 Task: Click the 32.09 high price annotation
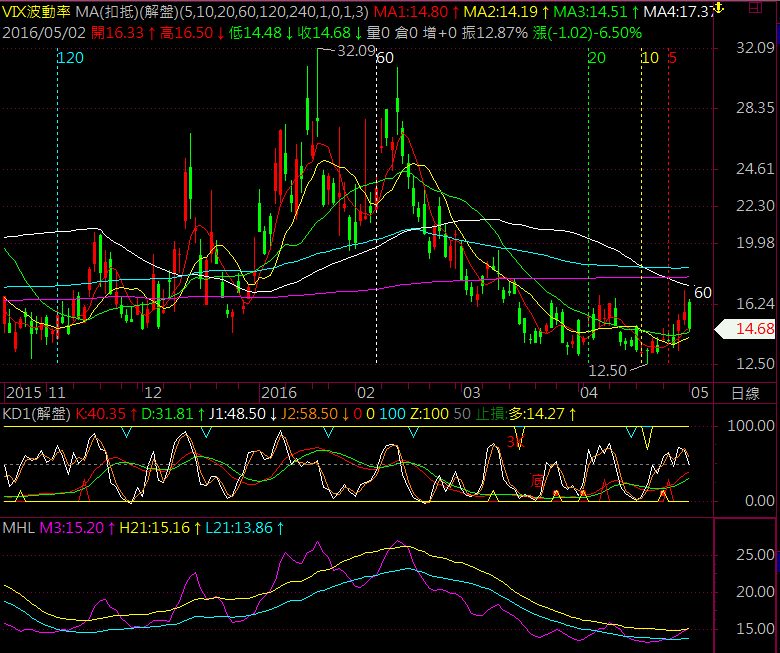click(356, 51)
